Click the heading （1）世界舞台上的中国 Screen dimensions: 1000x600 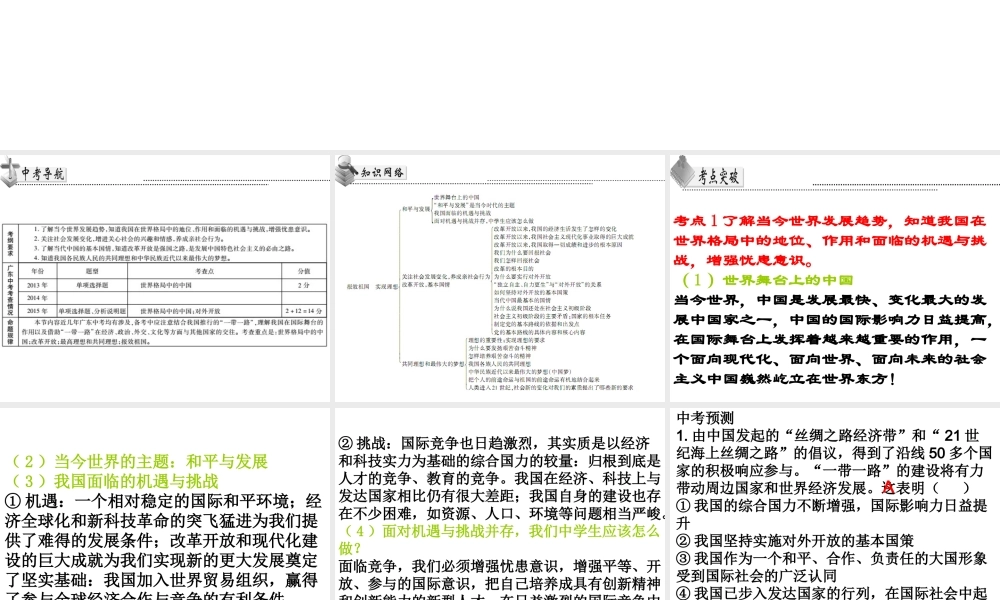767,280
